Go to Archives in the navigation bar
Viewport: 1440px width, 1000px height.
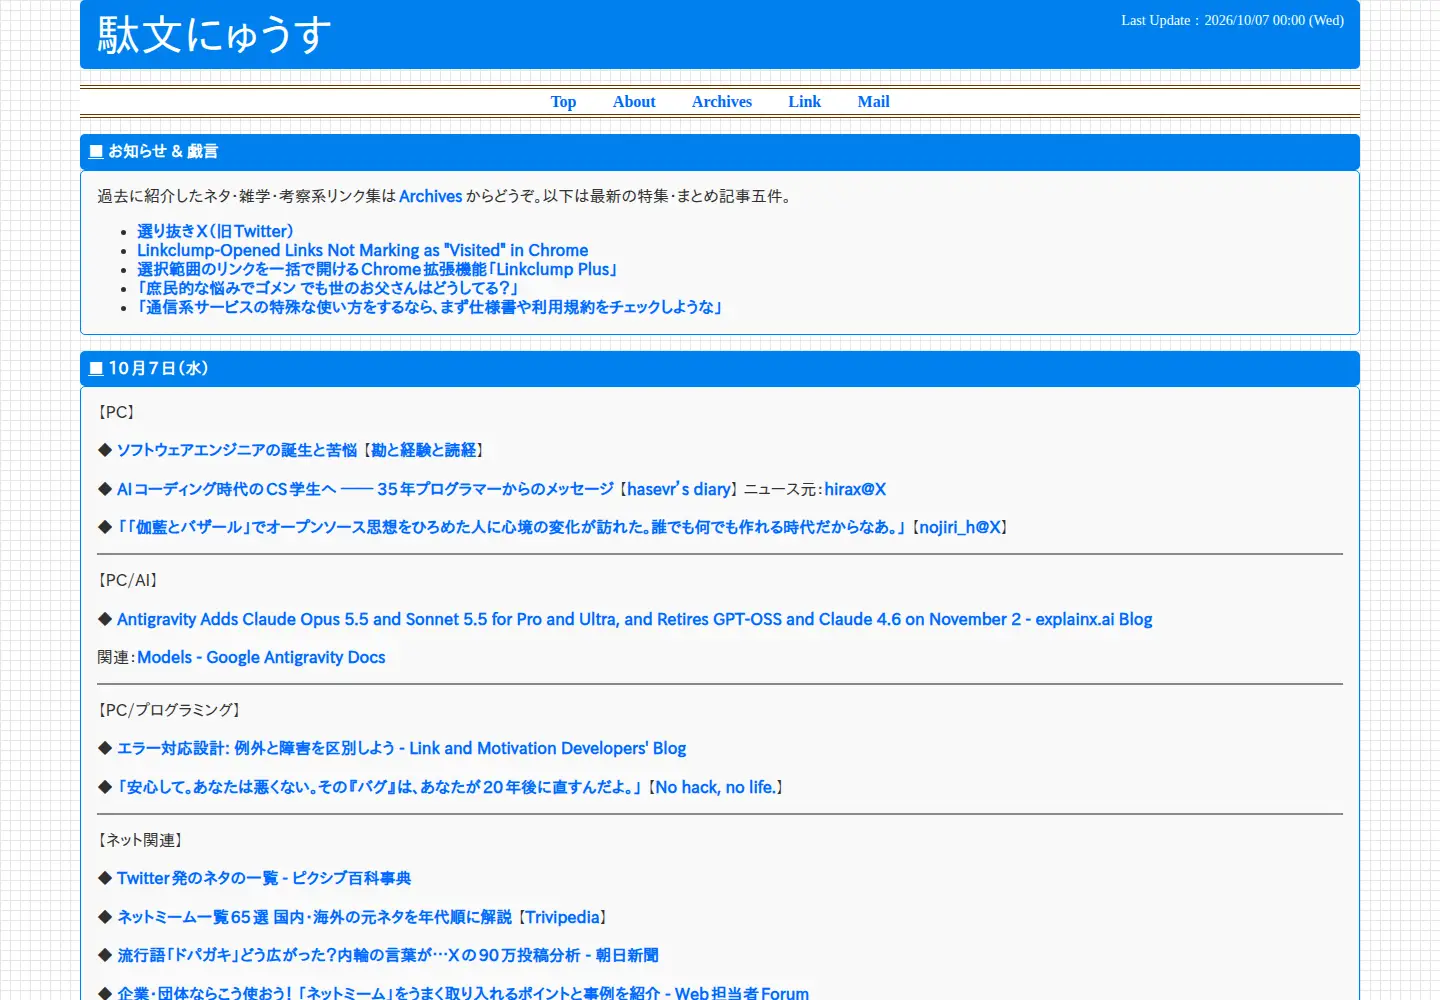point(722,102)
